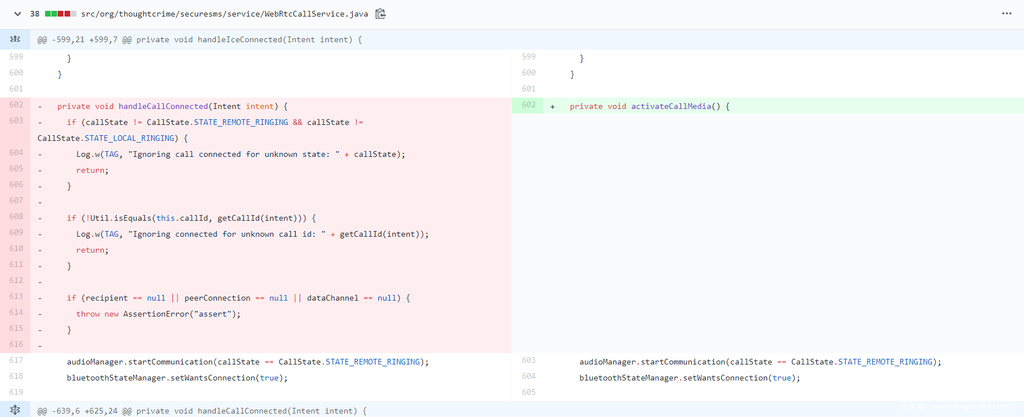1024x417 pixels.
Task: Click the bottom handleCallConnected hunk header
Action: pyautogui.click(x=202, y=410)
